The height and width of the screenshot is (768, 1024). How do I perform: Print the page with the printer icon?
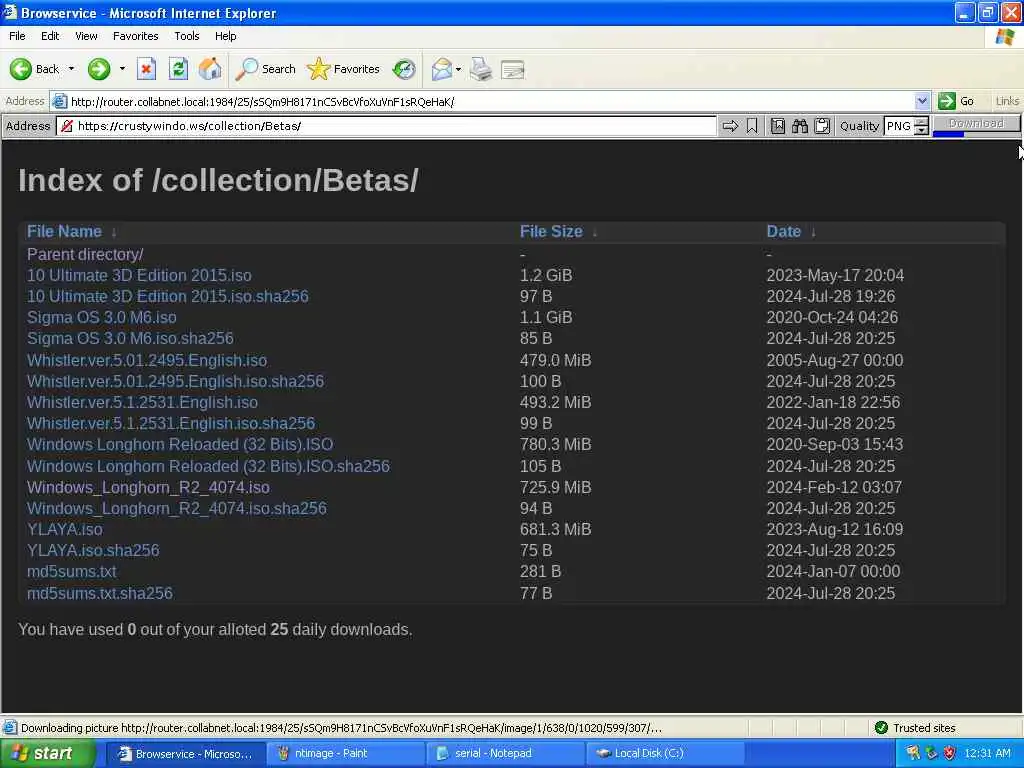tap(481, 69)
